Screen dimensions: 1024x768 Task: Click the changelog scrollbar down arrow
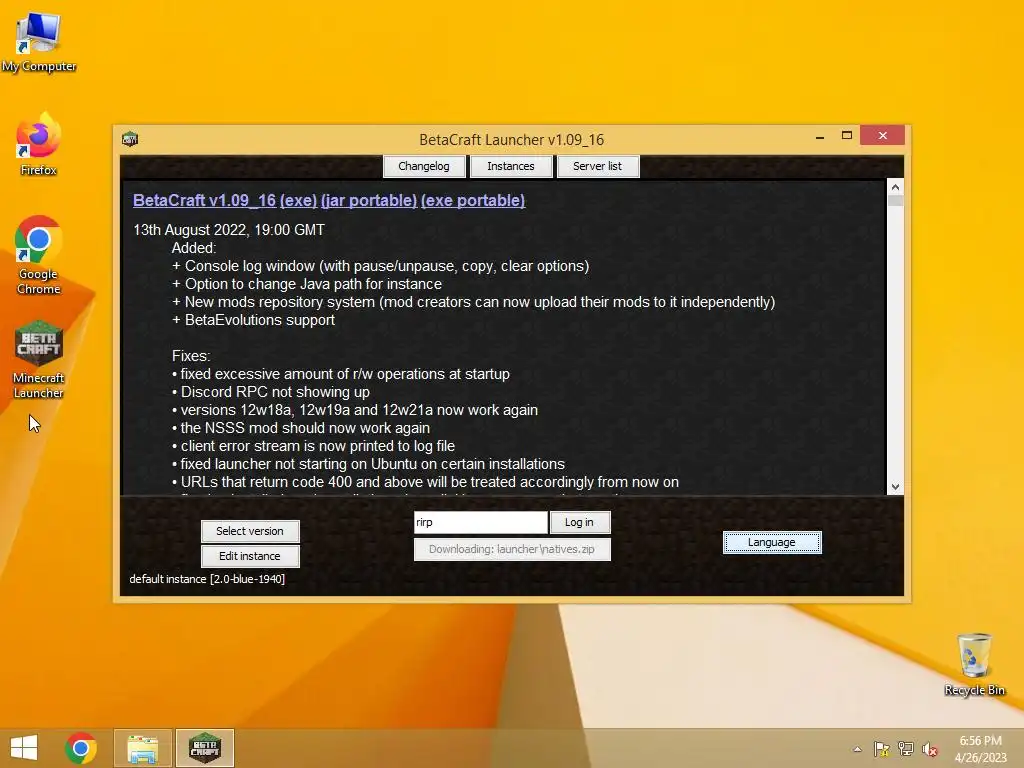pos(895,487)
